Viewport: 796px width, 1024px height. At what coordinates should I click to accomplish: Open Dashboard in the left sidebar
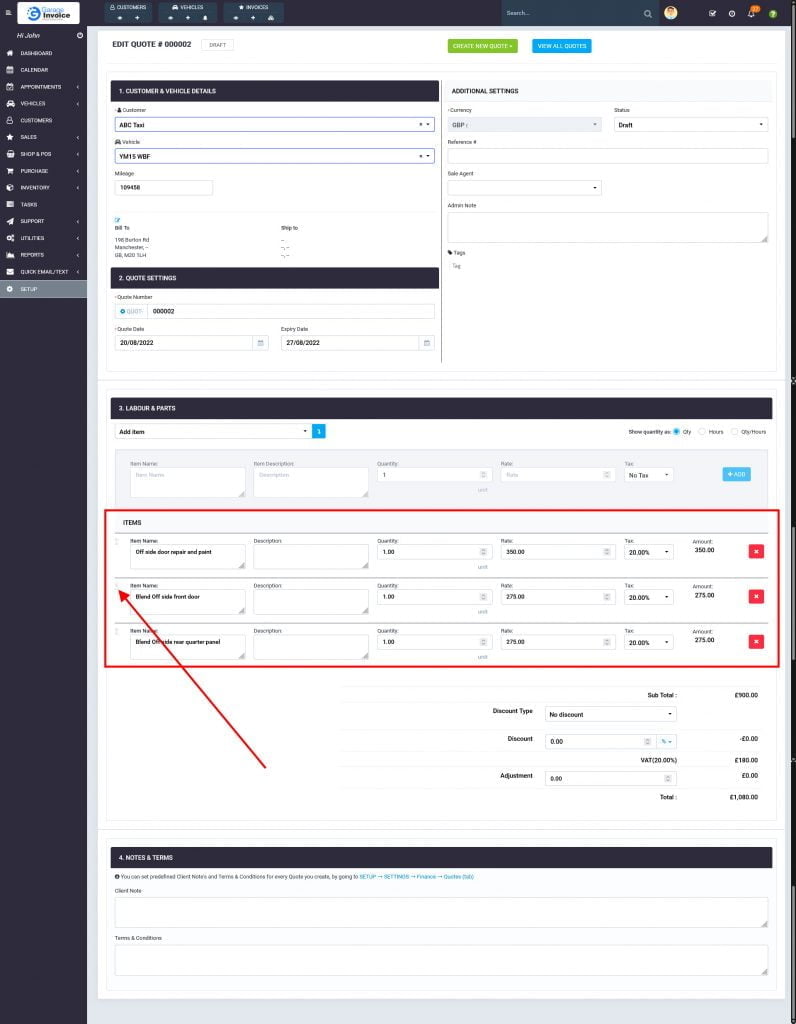click(36, 53)
